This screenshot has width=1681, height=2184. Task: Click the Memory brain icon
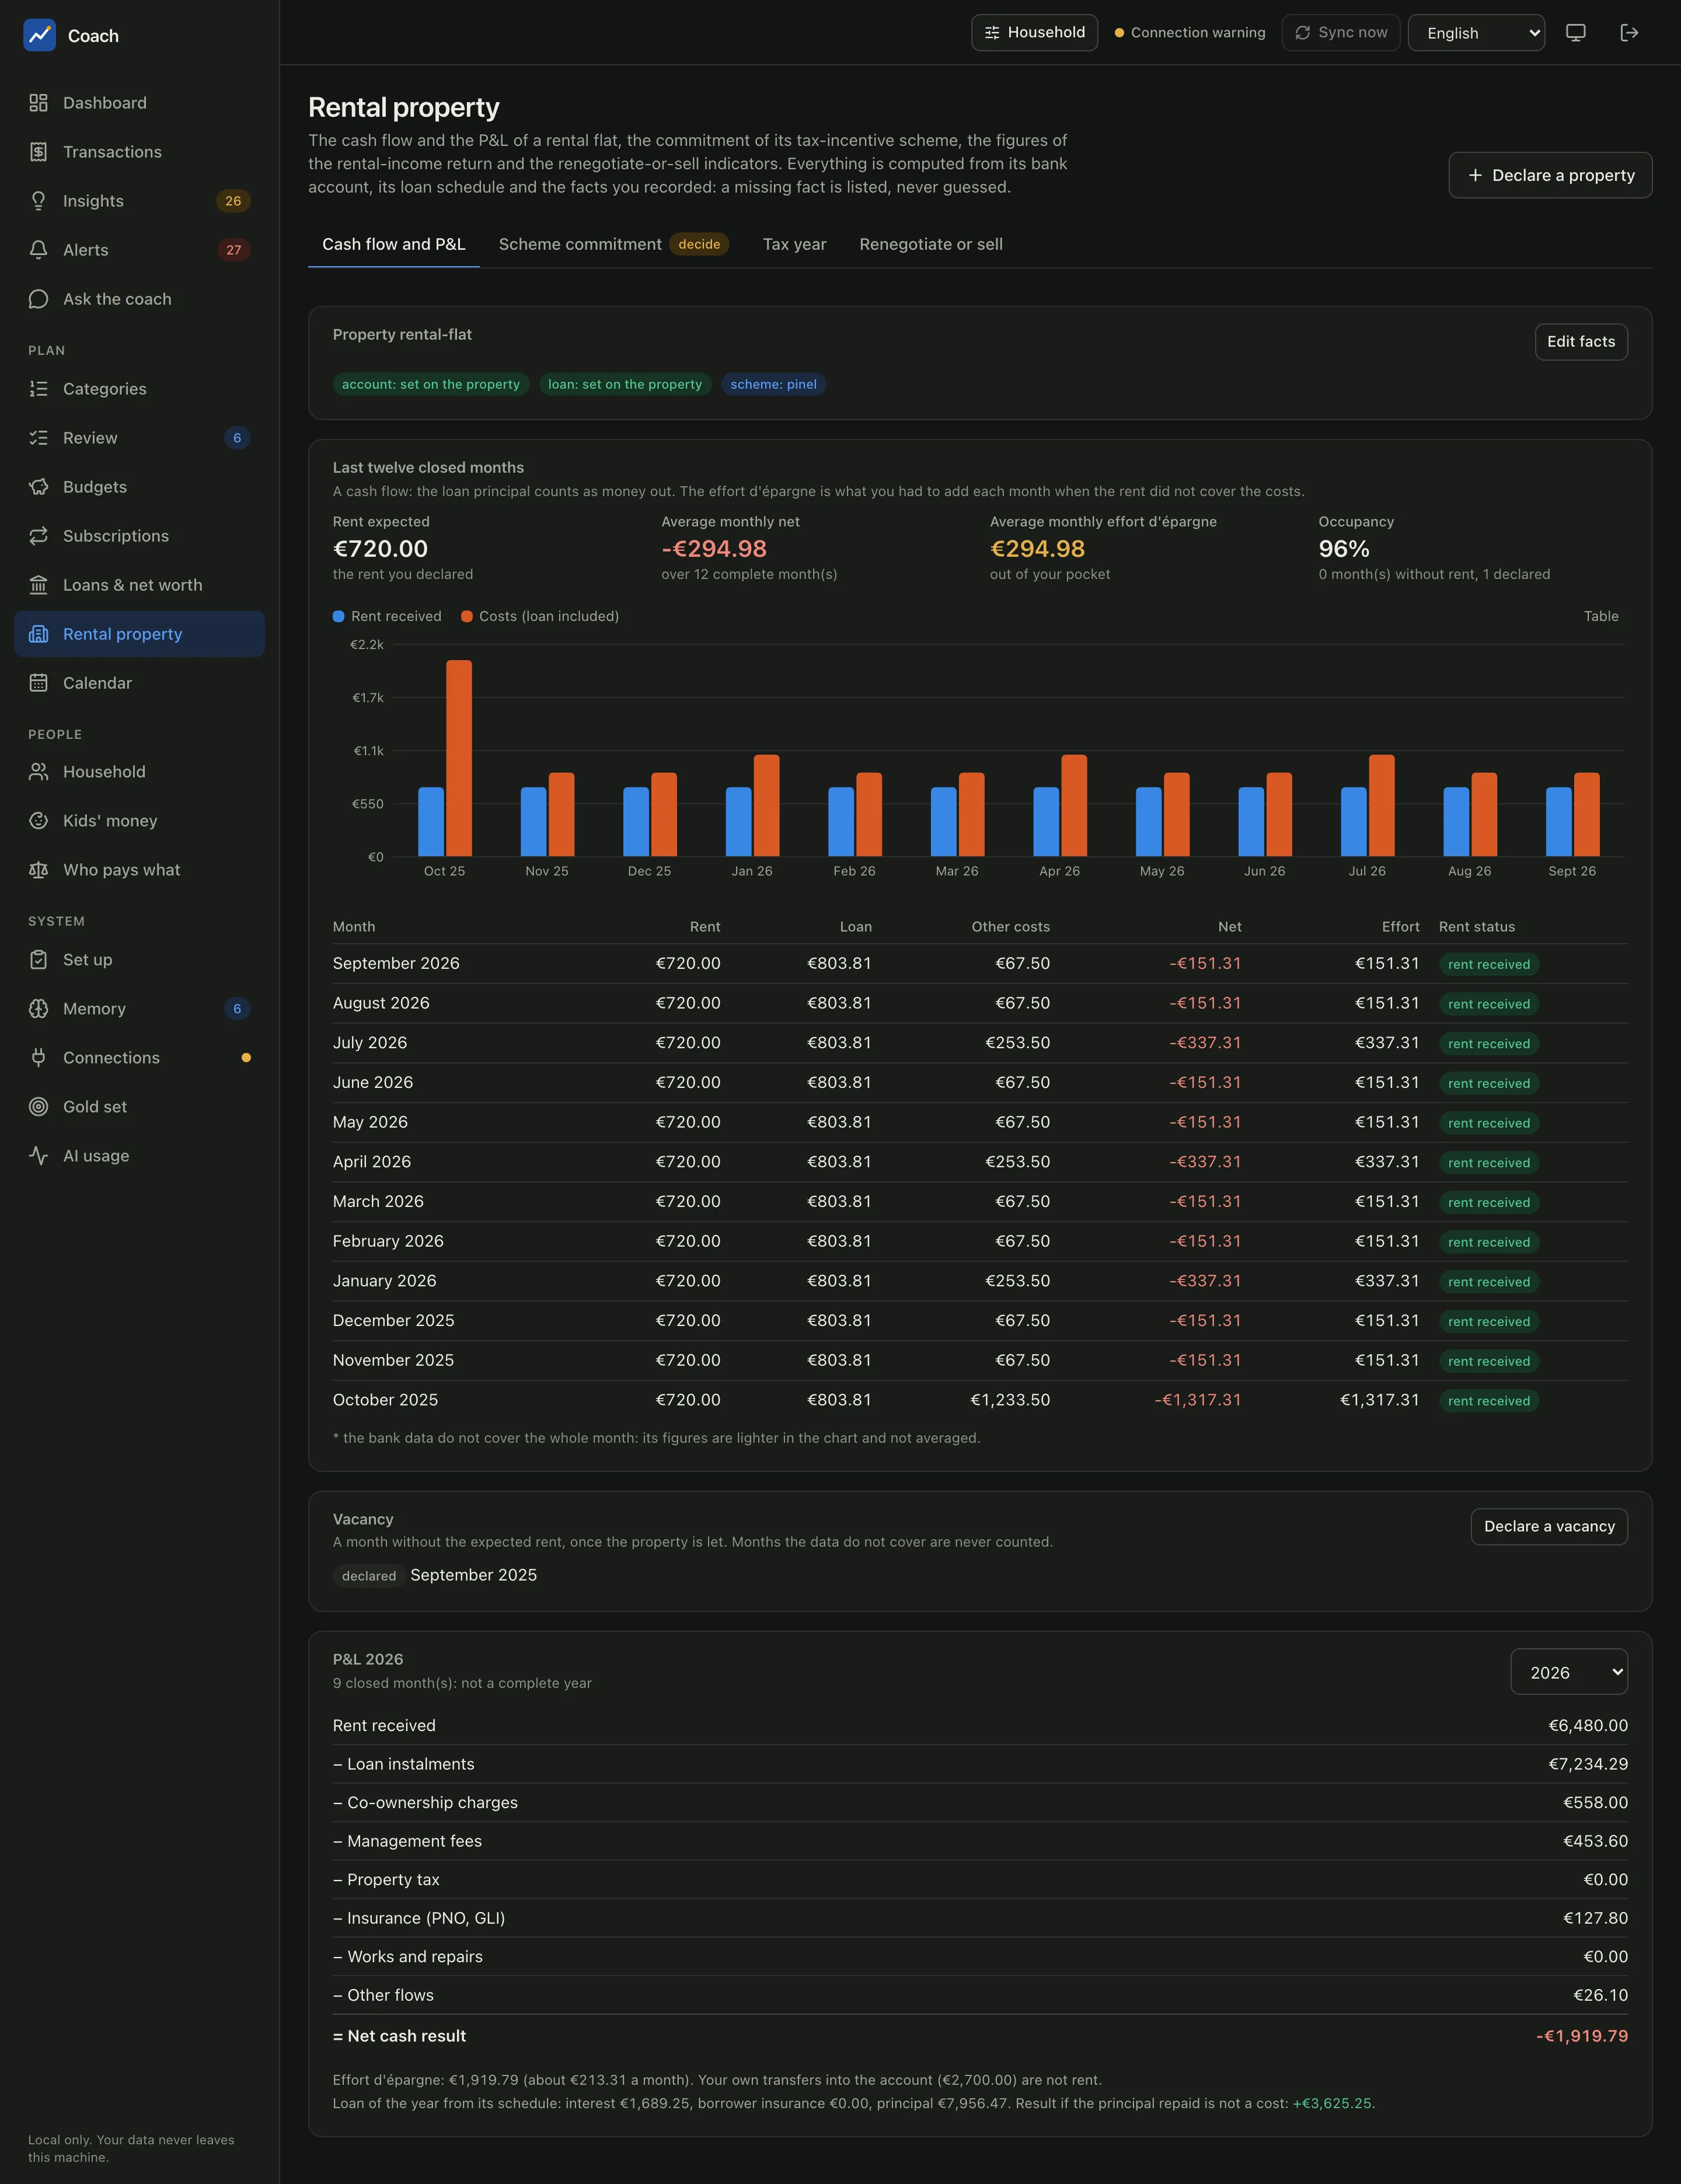[38, 1009]
